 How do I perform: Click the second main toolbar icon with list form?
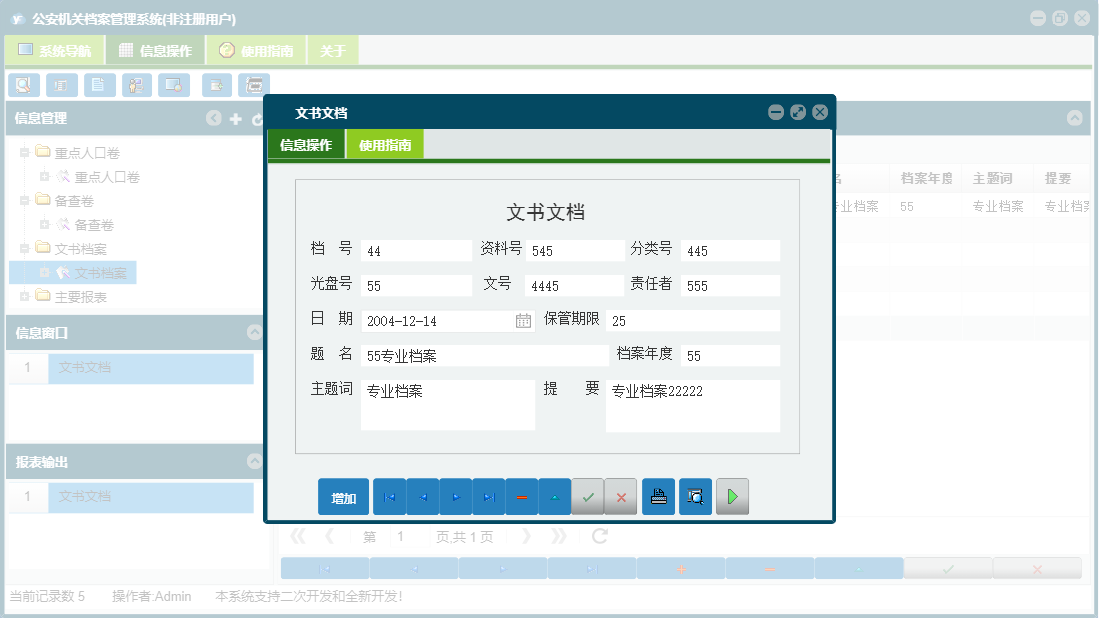pos(62,85)
